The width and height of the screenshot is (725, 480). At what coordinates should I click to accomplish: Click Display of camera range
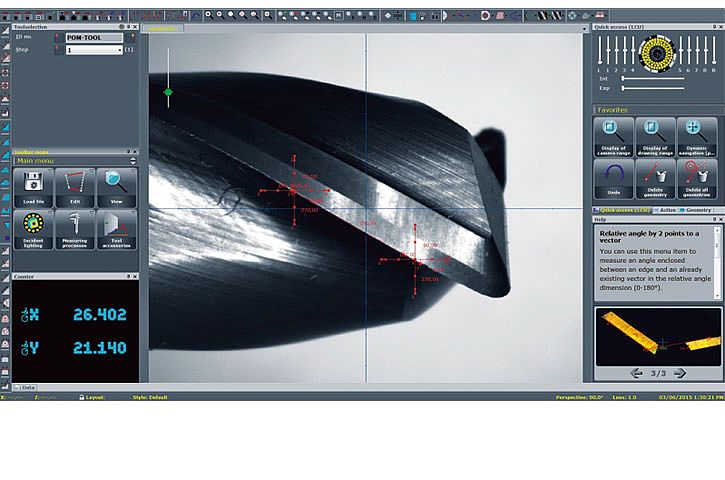coord(614,137)
